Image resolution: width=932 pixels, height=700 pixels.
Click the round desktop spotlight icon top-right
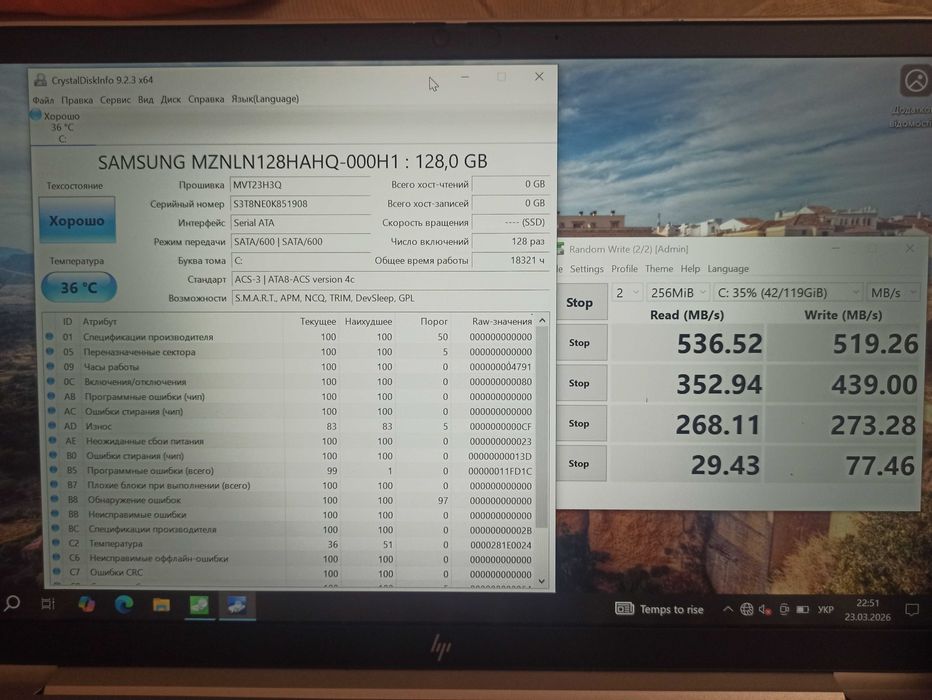point(915,81)
